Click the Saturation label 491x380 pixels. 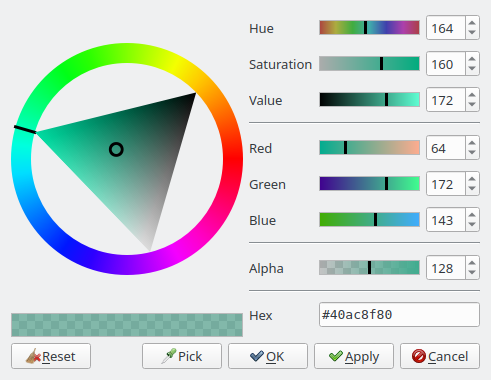point(280,64)
